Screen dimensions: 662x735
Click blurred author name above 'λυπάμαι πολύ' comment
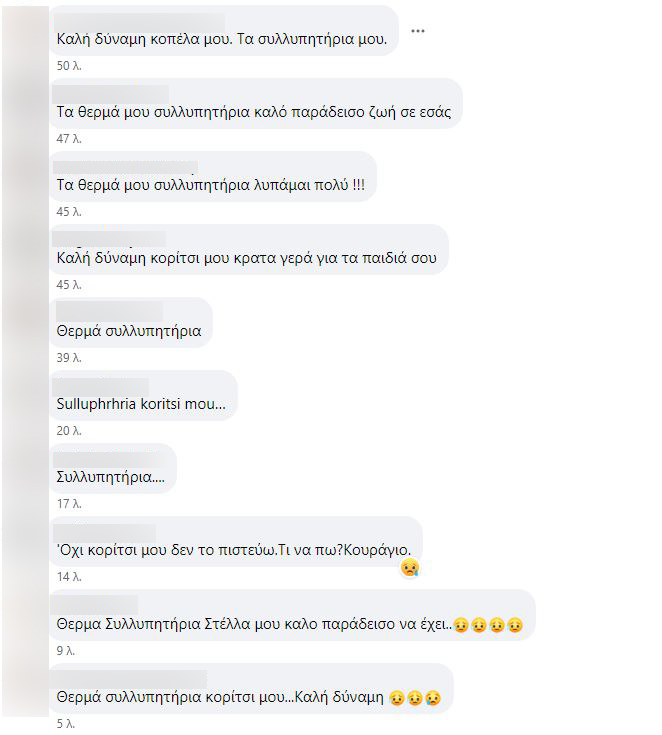(x=125, y=168)
